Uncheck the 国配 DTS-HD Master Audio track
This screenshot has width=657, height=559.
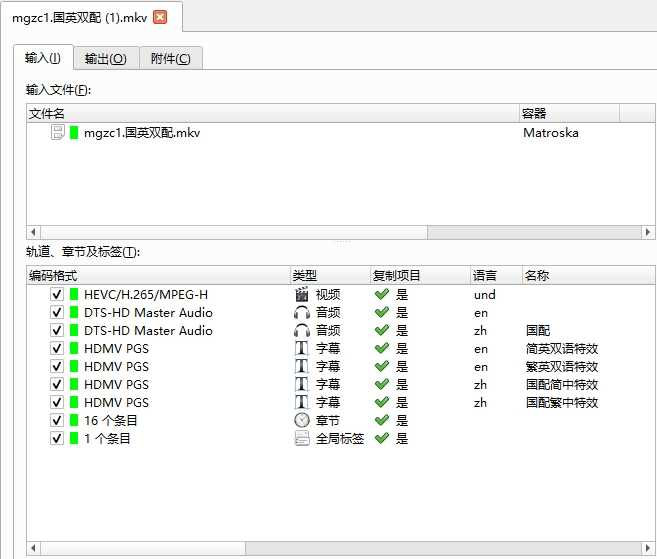(57, 330)
